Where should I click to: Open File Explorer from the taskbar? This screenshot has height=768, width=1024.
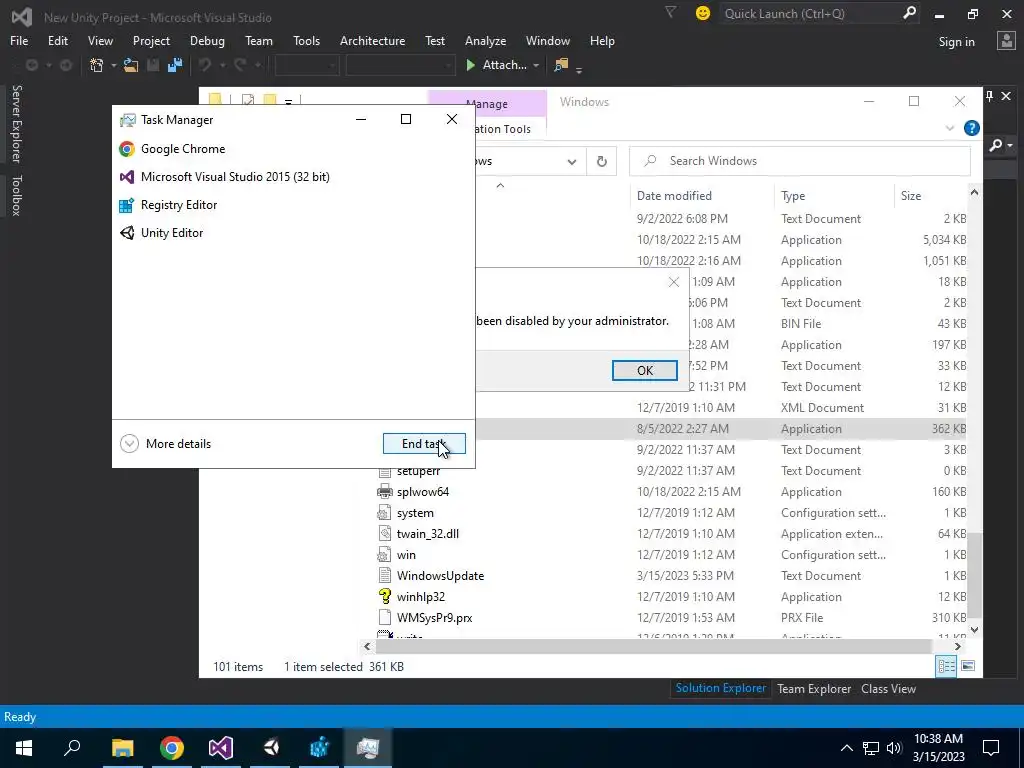pyautogui.click(x=122, y=748)
